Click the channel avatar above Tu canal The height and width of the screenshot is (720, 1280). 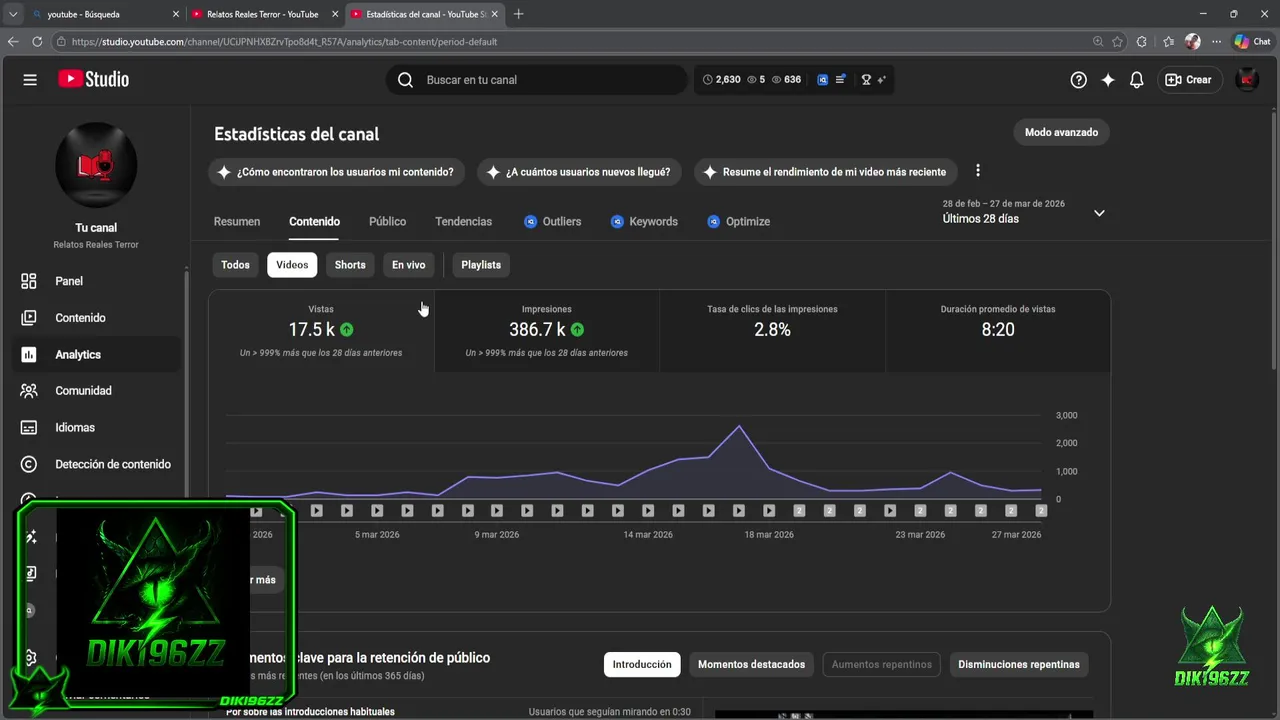pos(96,165)
